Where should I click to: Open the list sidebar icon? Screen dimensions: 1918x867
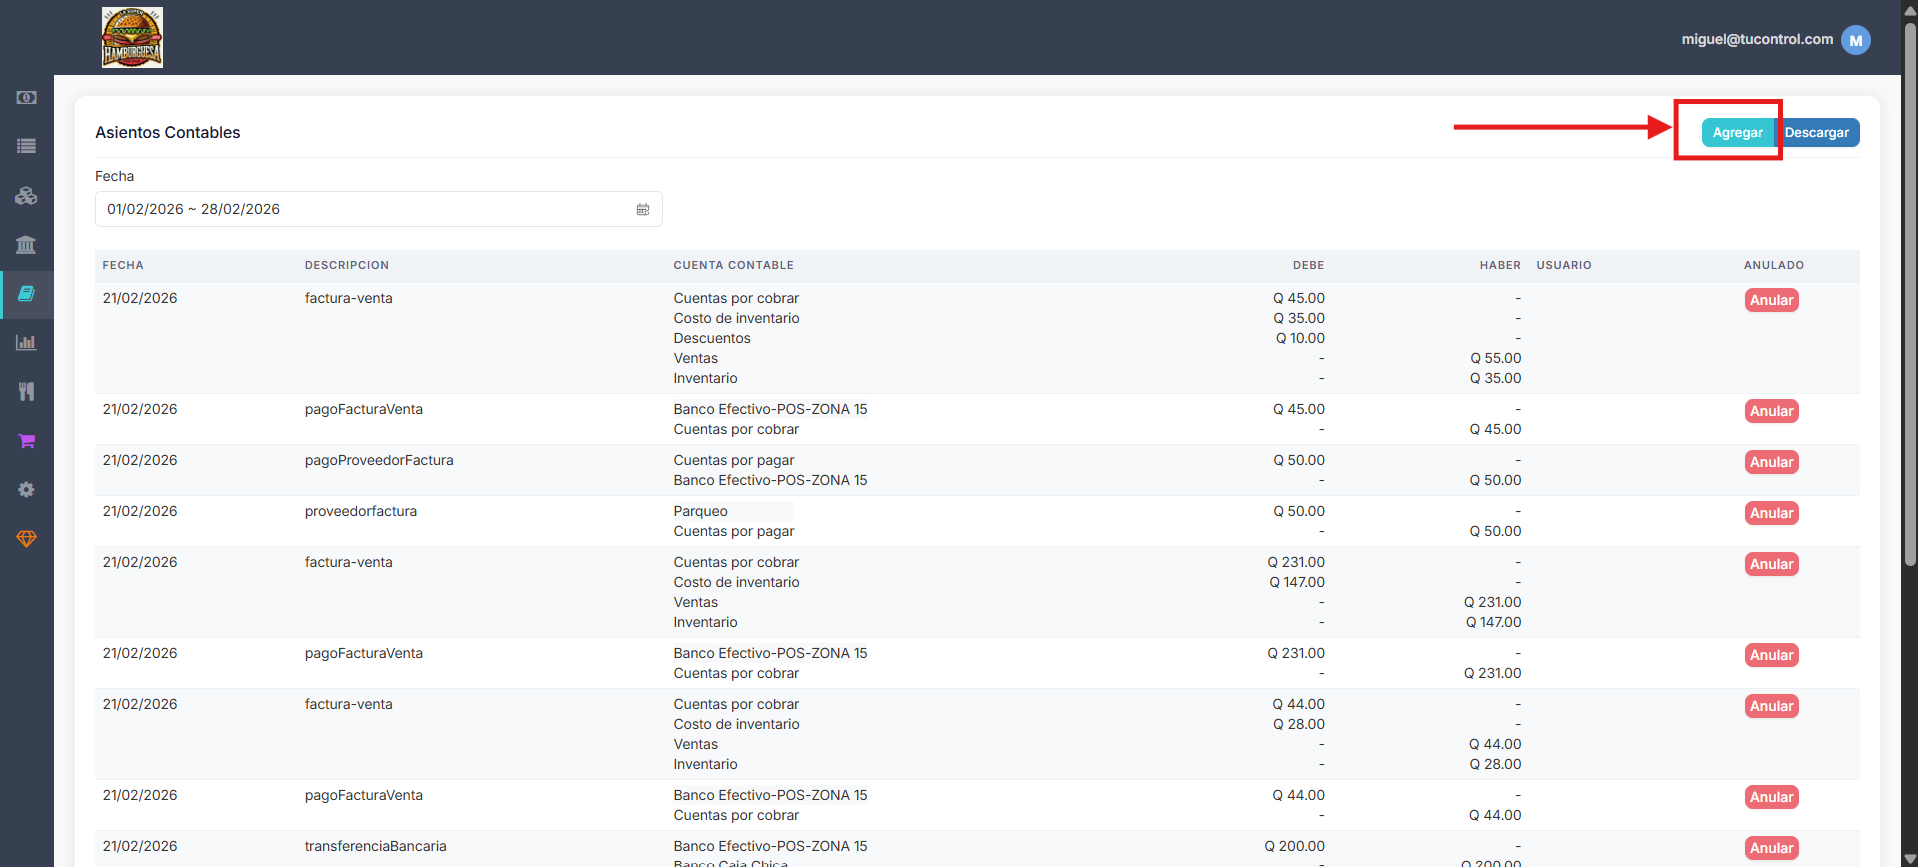(27, 146)
